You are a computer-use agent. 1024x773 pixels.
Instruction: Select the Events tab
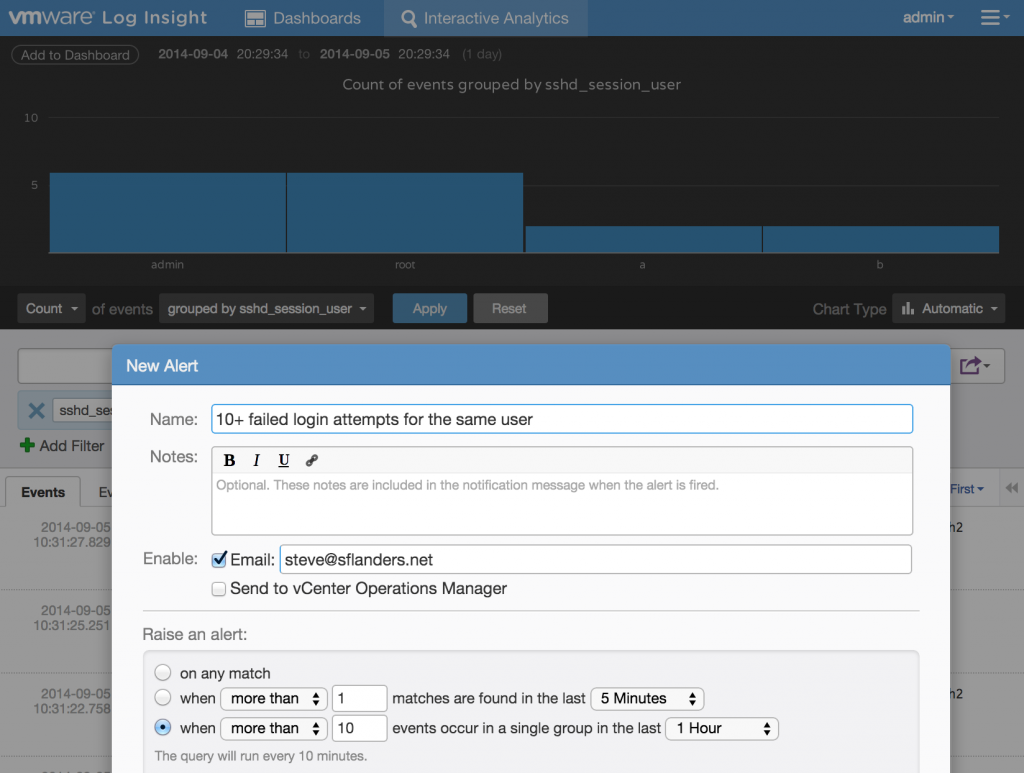(43, 492)
